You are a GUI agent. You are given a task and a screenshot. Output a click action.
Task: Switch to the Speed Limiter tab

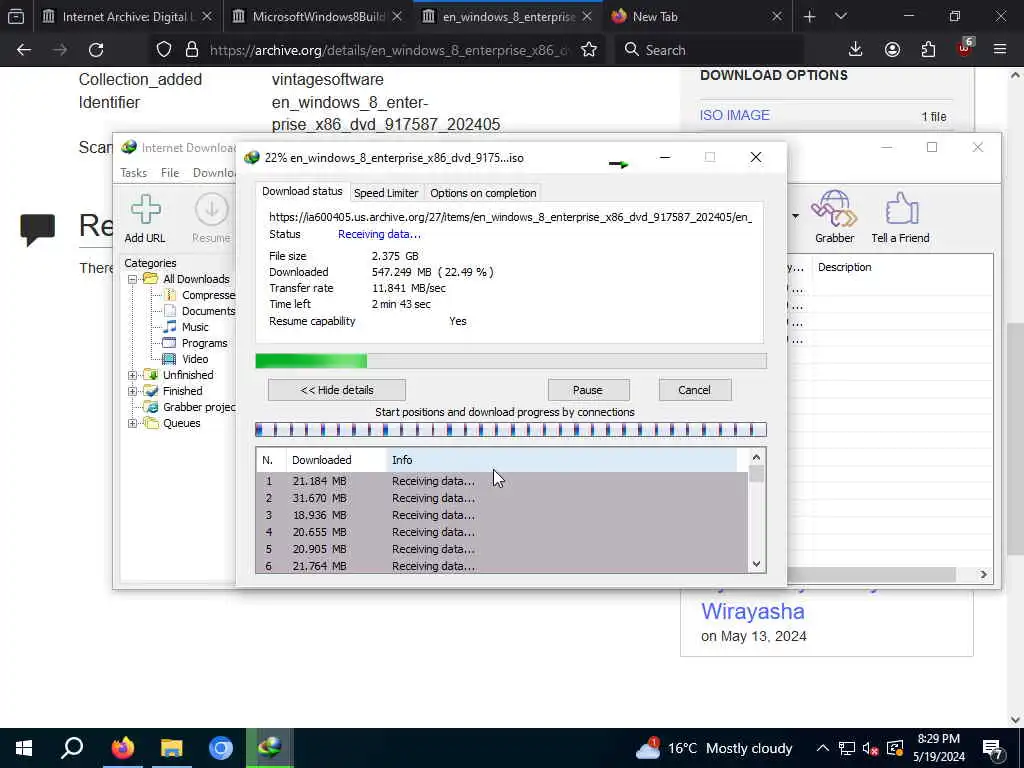point(385,193)
